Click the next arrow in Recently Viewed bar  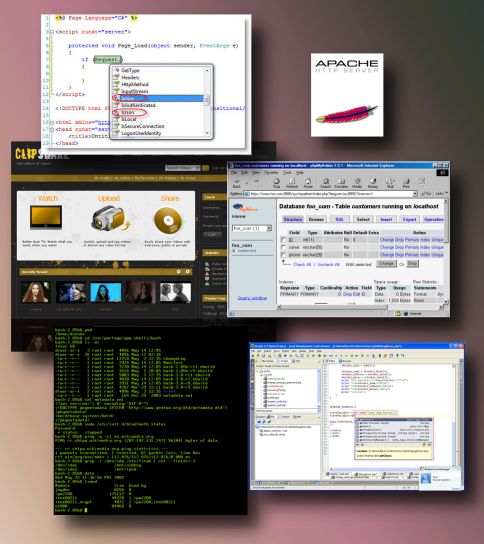tap(188, 272)
